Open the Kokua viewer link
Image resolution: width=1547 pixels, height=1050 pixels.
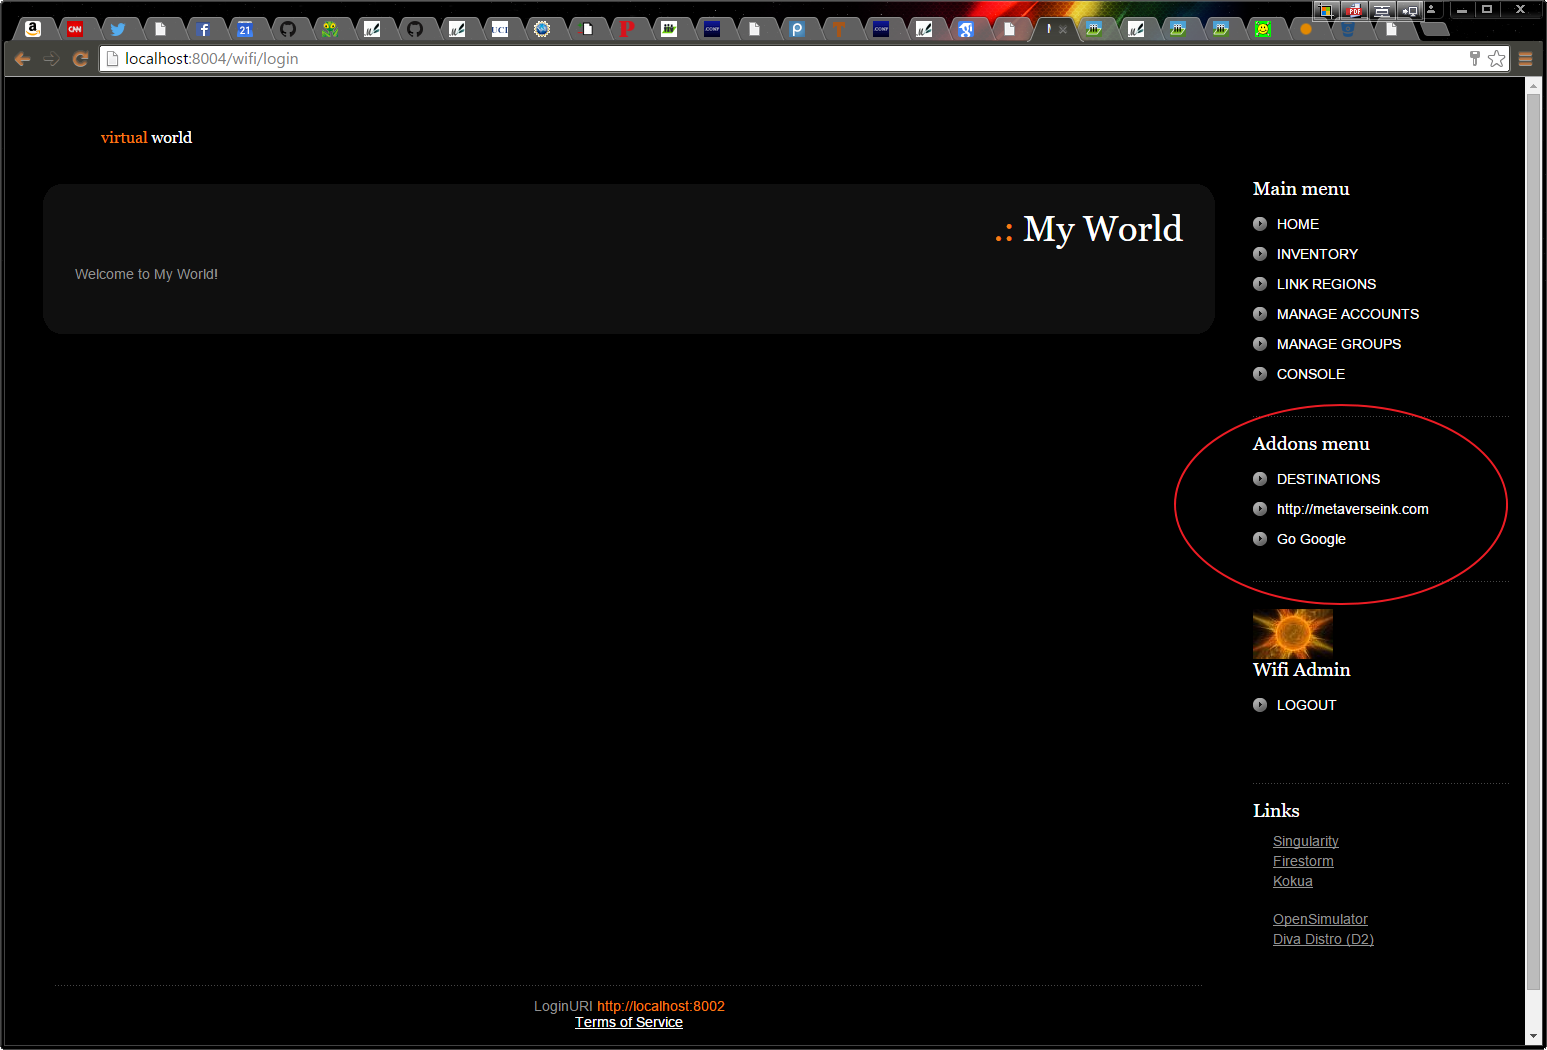coord(1292,881)
